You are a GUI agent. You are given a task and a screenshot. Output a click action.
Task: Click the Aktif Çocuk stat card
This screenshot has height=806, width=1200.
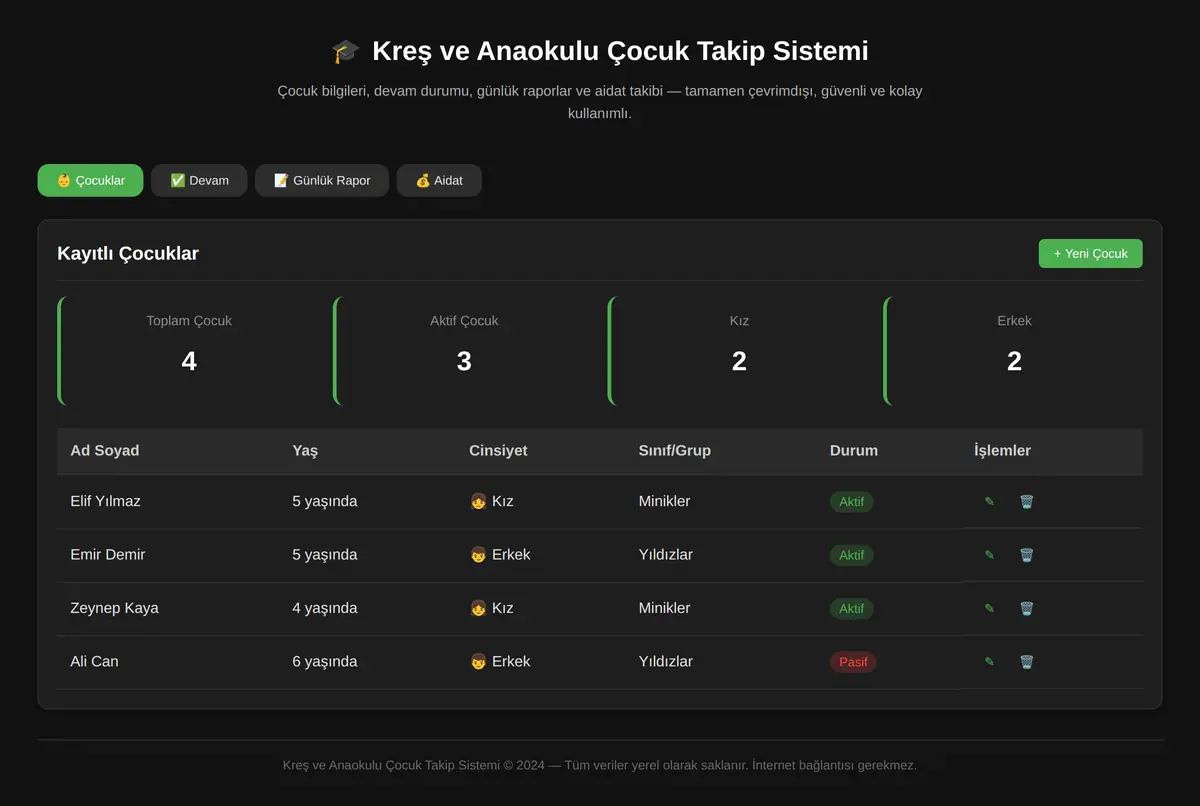[x=464, y=351]
